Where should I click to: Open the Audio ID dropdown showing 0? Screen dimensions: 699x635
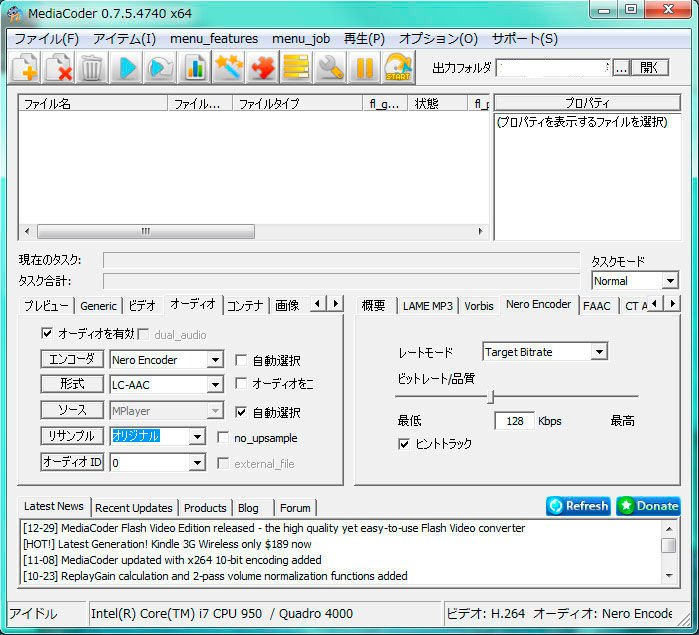point(197,462)
